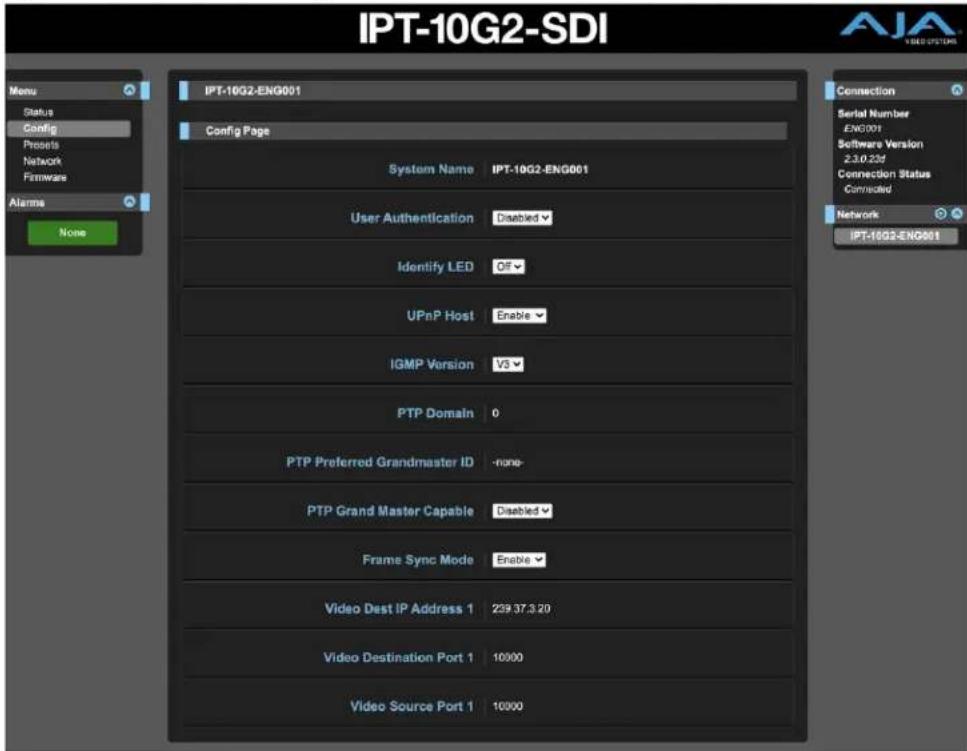This screenshot has height=751, width=967.
Task: Open the UPnP Host dropdown
Action: point(519,315)
